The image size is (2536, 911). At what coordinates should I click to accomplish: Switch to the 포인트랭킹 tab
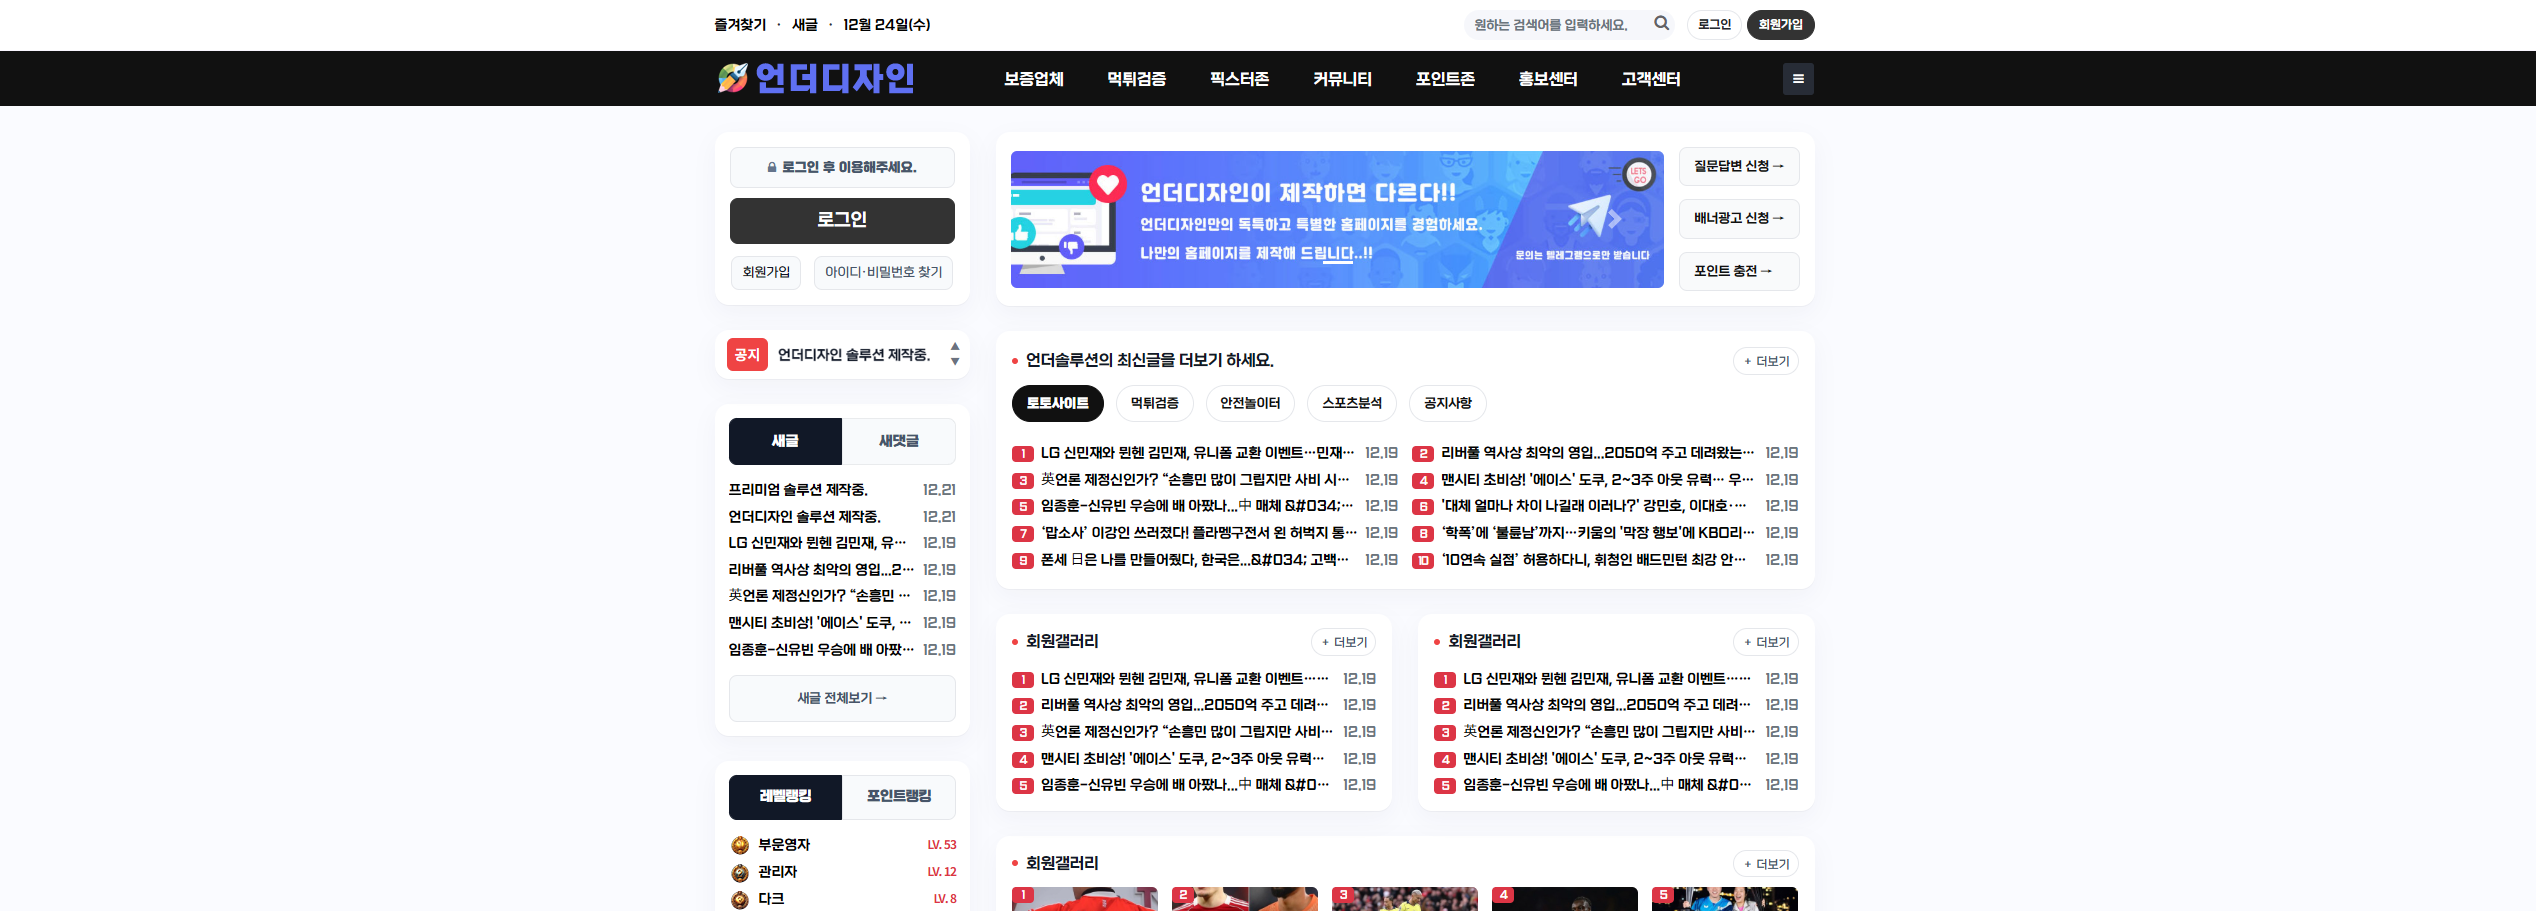898,796
